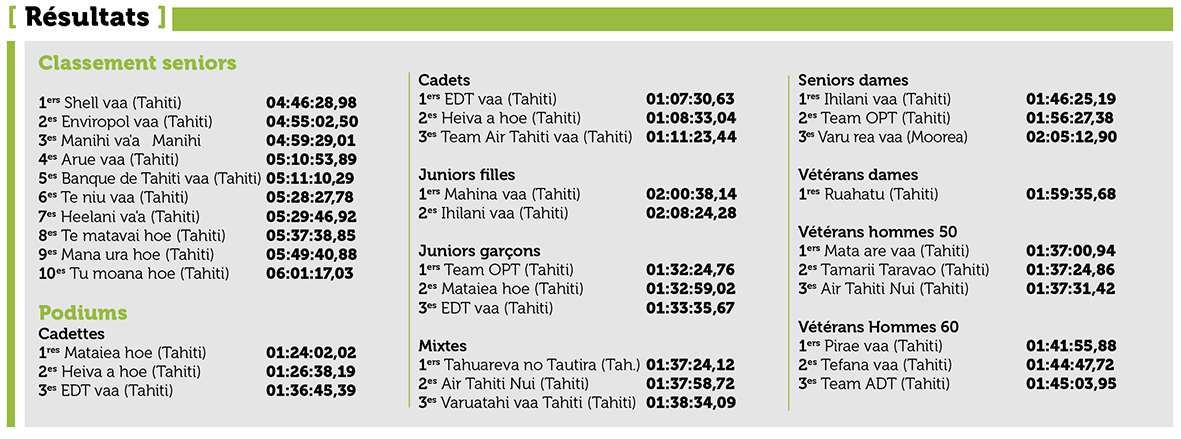Click Team Air Tahiti vaa entry

tap(527, 137)
